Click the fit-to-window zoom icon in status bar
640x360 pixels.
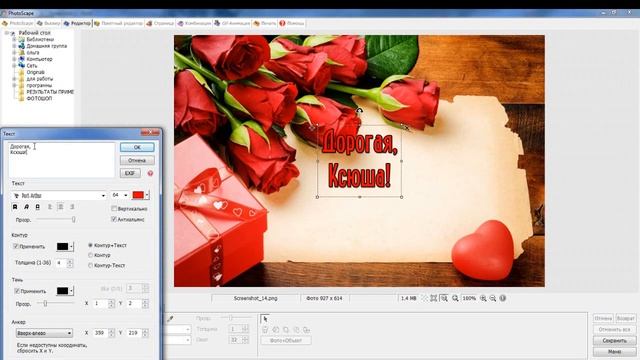coord(433,298)
